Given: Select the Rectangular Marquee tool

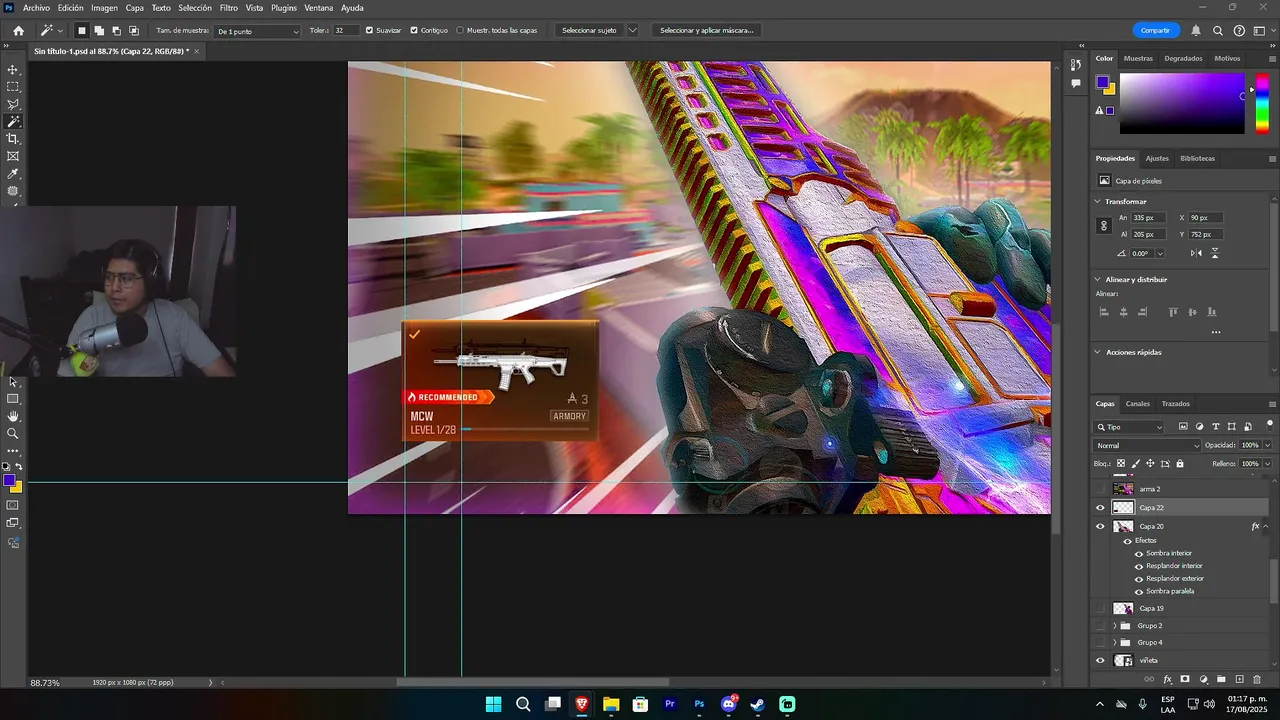Looking at the screenshot, I should point(13,87).
